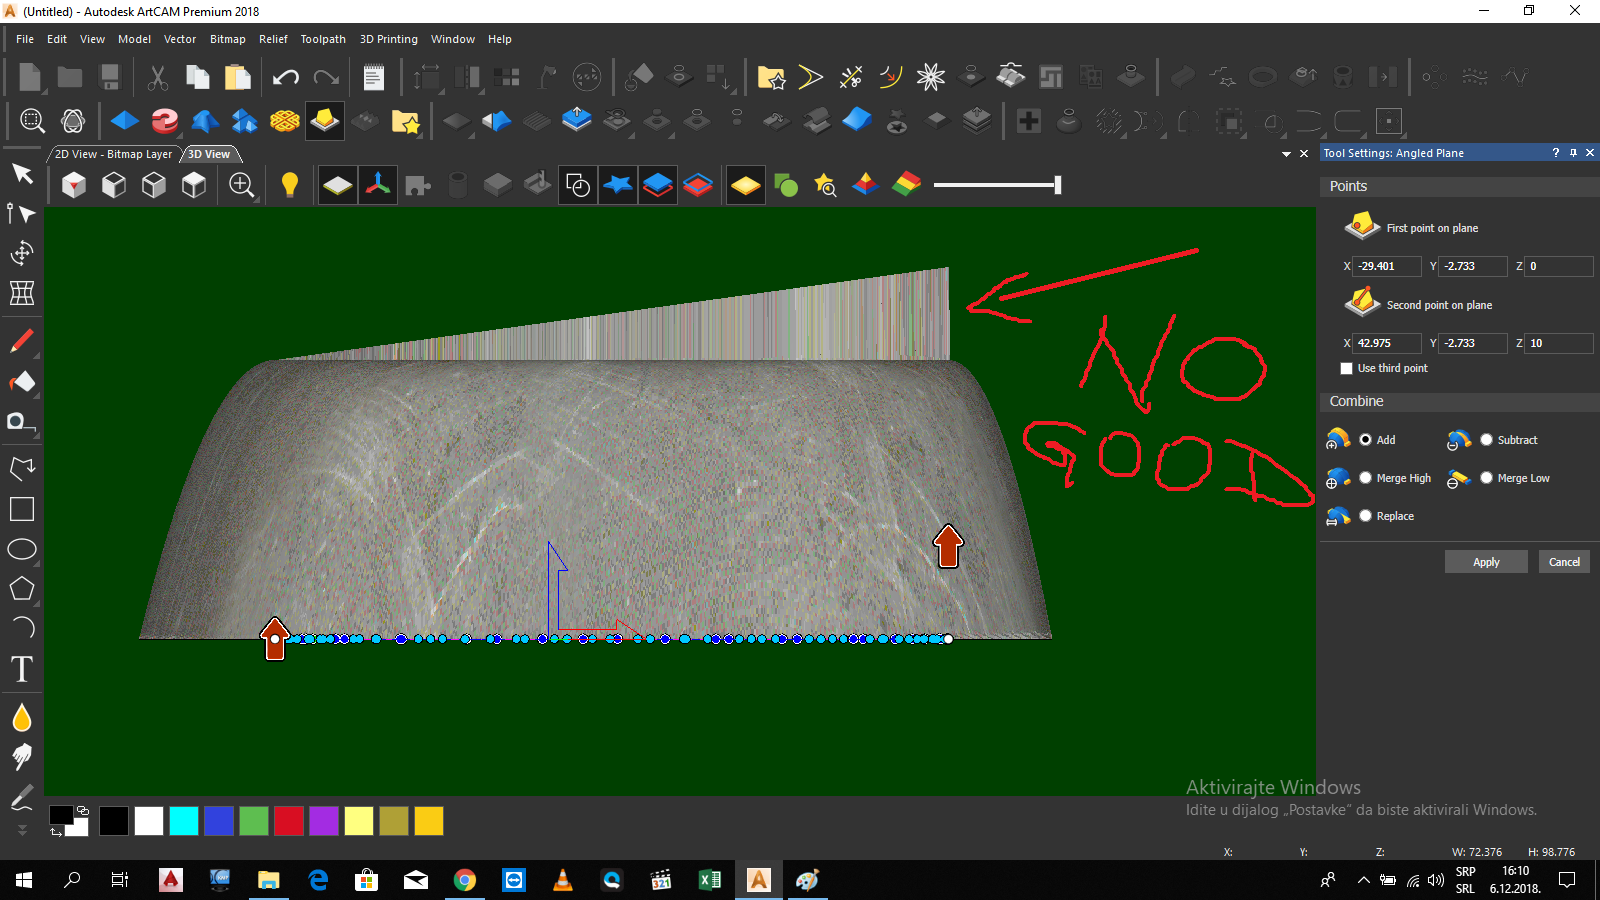Select the Text tool in the left toolbar
Image resolution: width=1600 pixels, height=900 pixels.
(x=22, y=669)
